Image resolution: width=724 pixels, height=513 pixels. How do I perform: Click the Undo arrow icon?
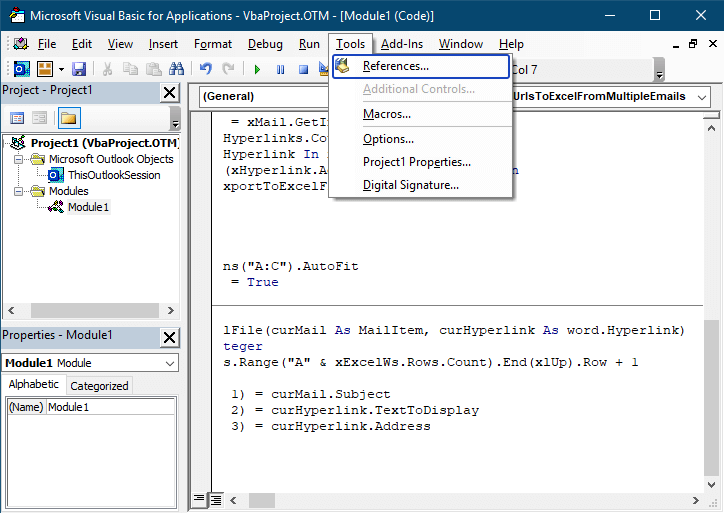tap(205, 69)
